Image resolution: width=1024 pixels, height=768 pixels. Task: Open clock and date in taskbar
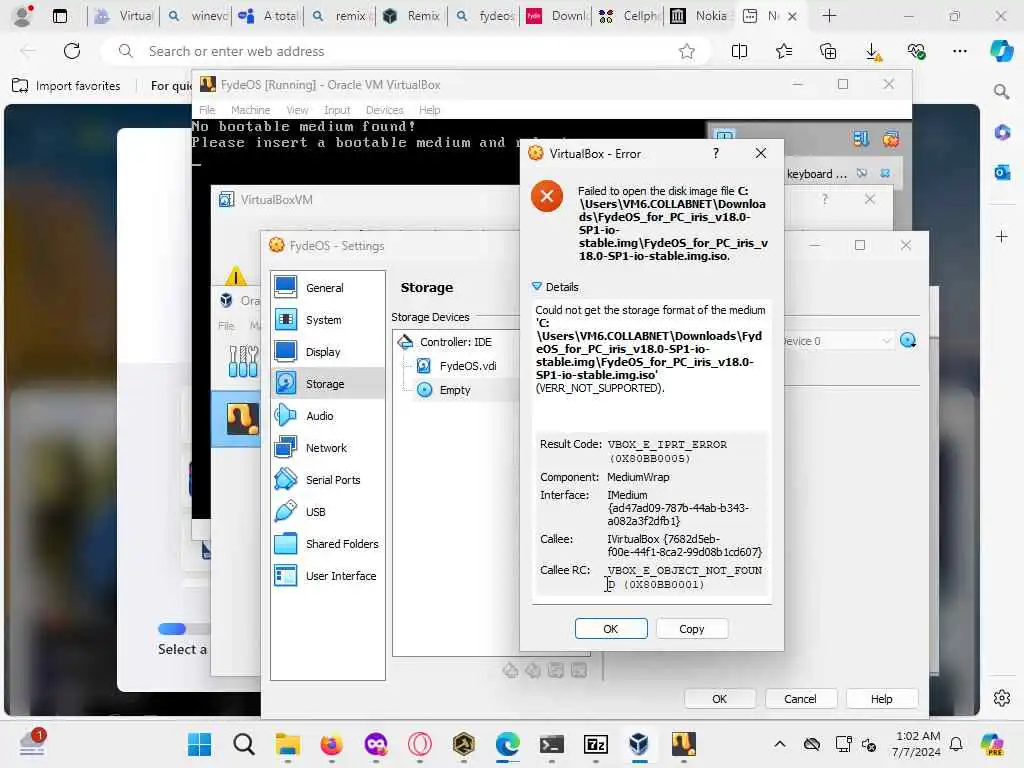917,744
